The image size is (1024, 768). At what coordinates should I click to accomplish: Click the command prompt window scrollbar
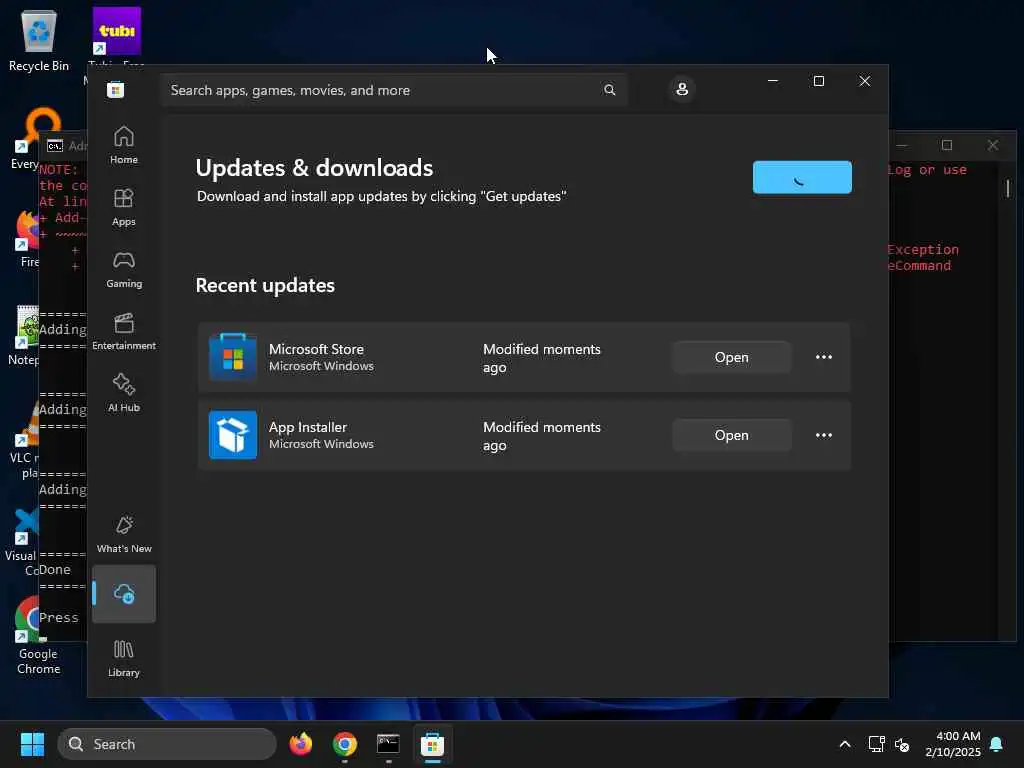click(x=1008, y=189)
